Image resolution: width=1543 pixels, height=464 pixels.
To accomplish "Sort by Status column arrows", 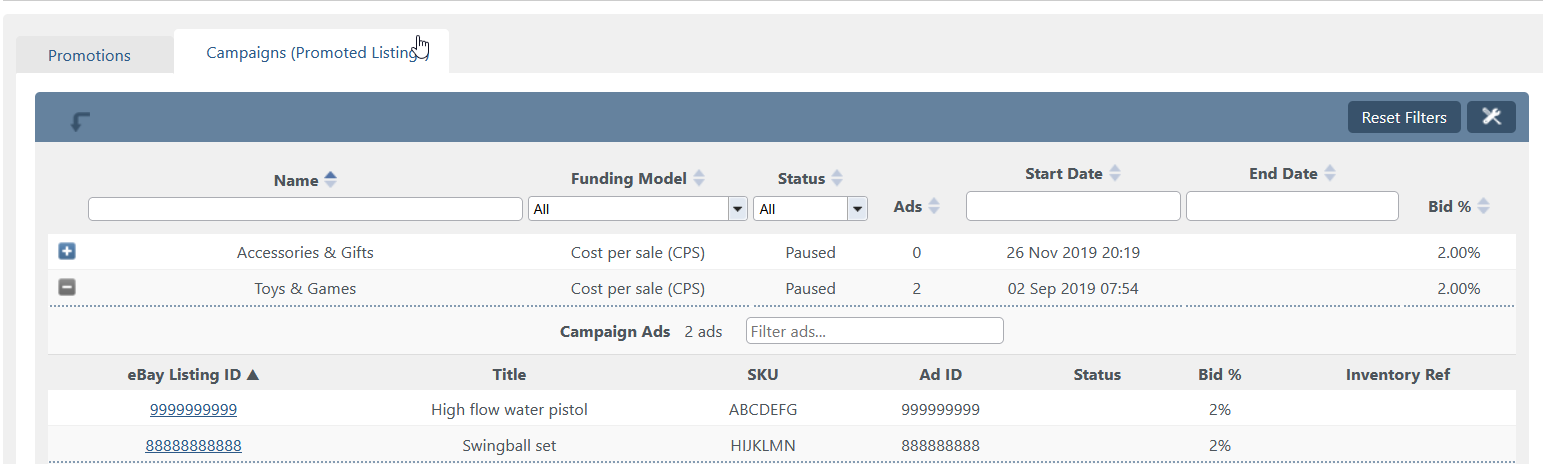I will (x=837, y=178).
